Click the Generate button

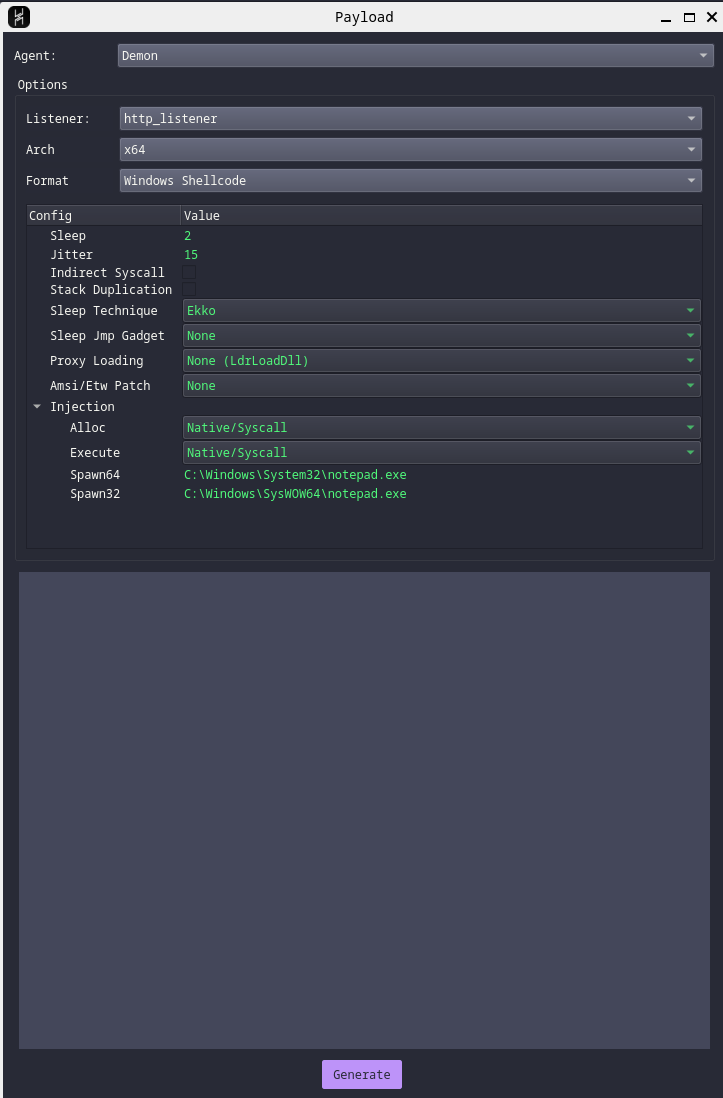[x=362, y=1074]
